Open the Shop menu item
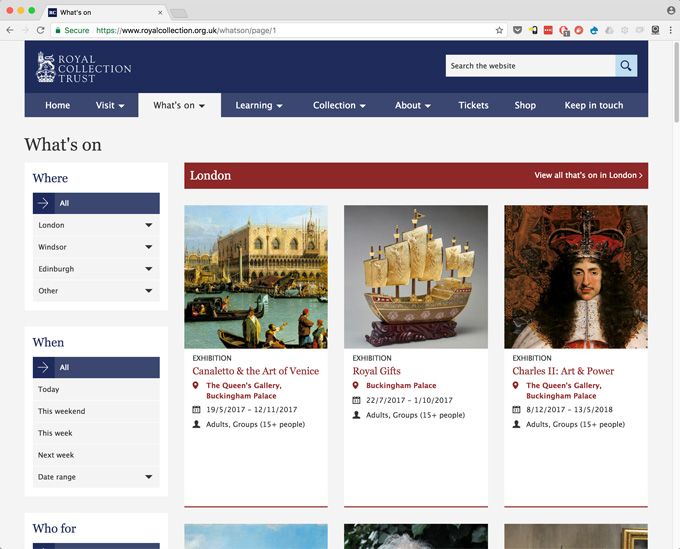 [x=525, y=105]
